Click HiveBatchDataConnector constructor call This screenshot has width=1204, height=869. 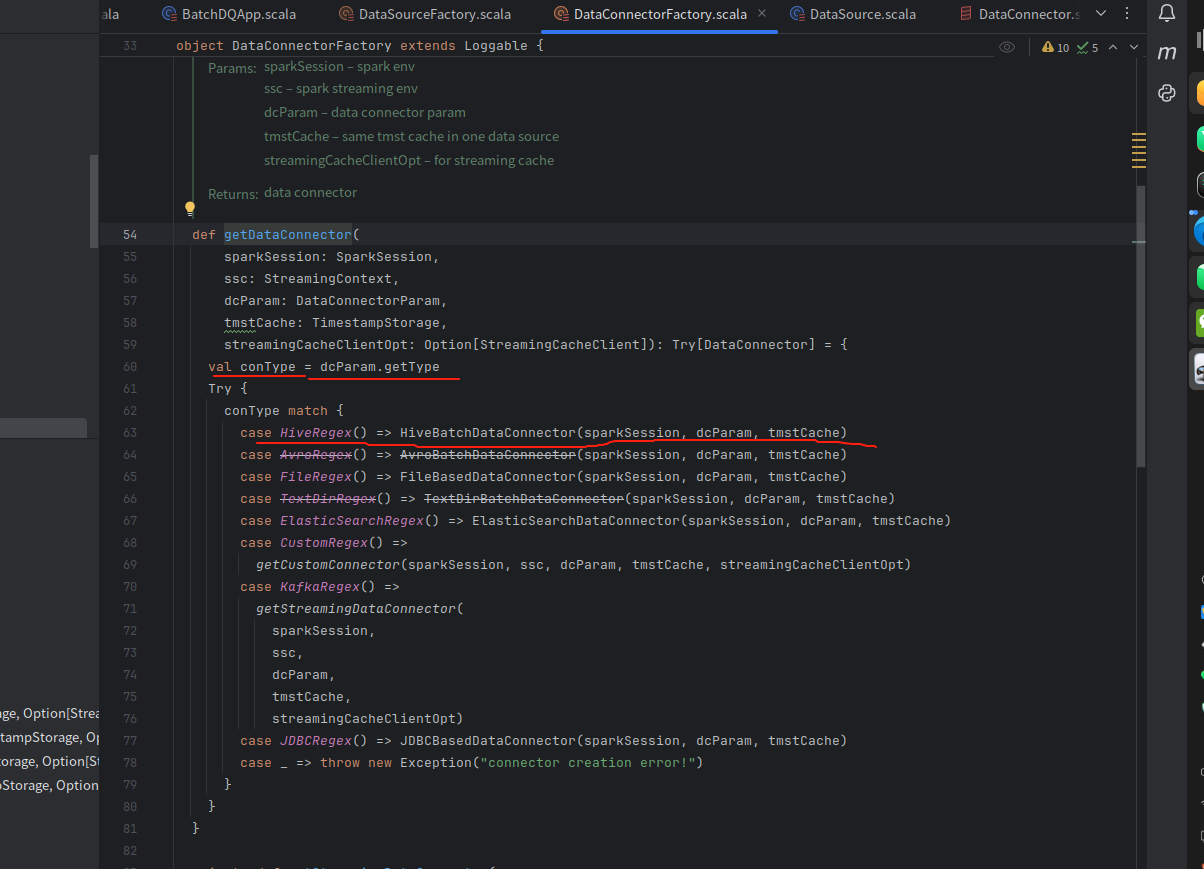click(x=488, y=433)
